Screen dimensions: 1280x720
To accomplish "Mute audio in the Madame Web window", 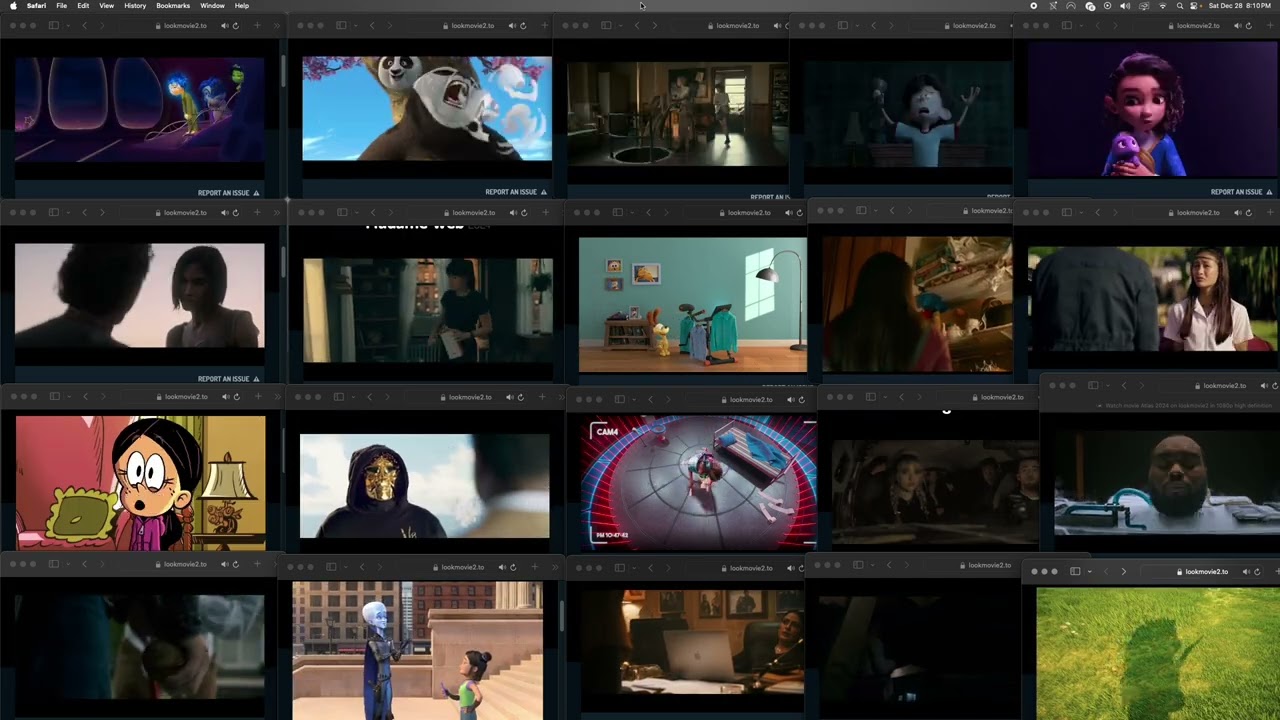I will click(x=512, y=212).
